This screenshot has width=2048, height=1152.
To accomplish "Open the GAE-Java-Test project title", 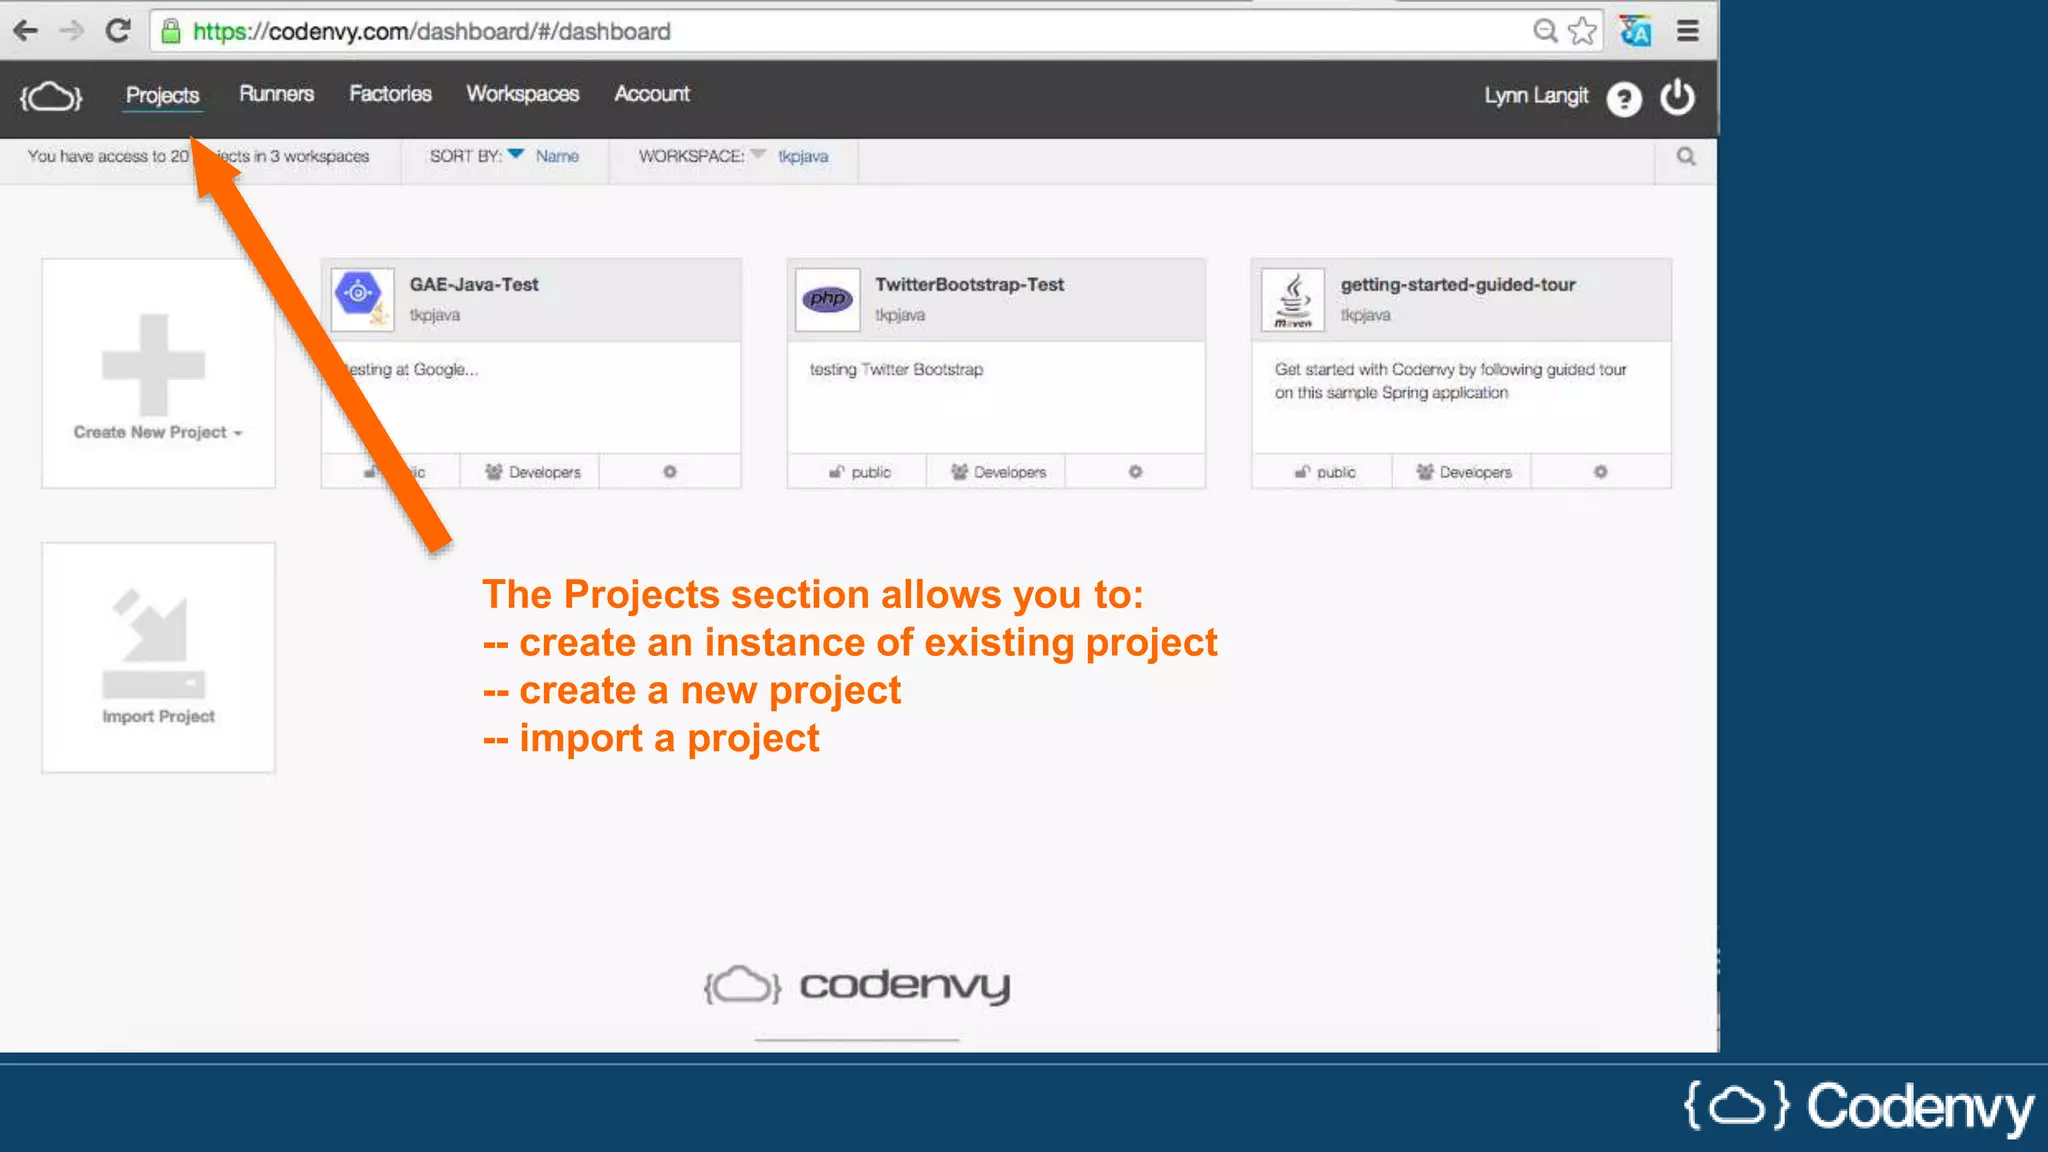I will click(x=474, y=284).
